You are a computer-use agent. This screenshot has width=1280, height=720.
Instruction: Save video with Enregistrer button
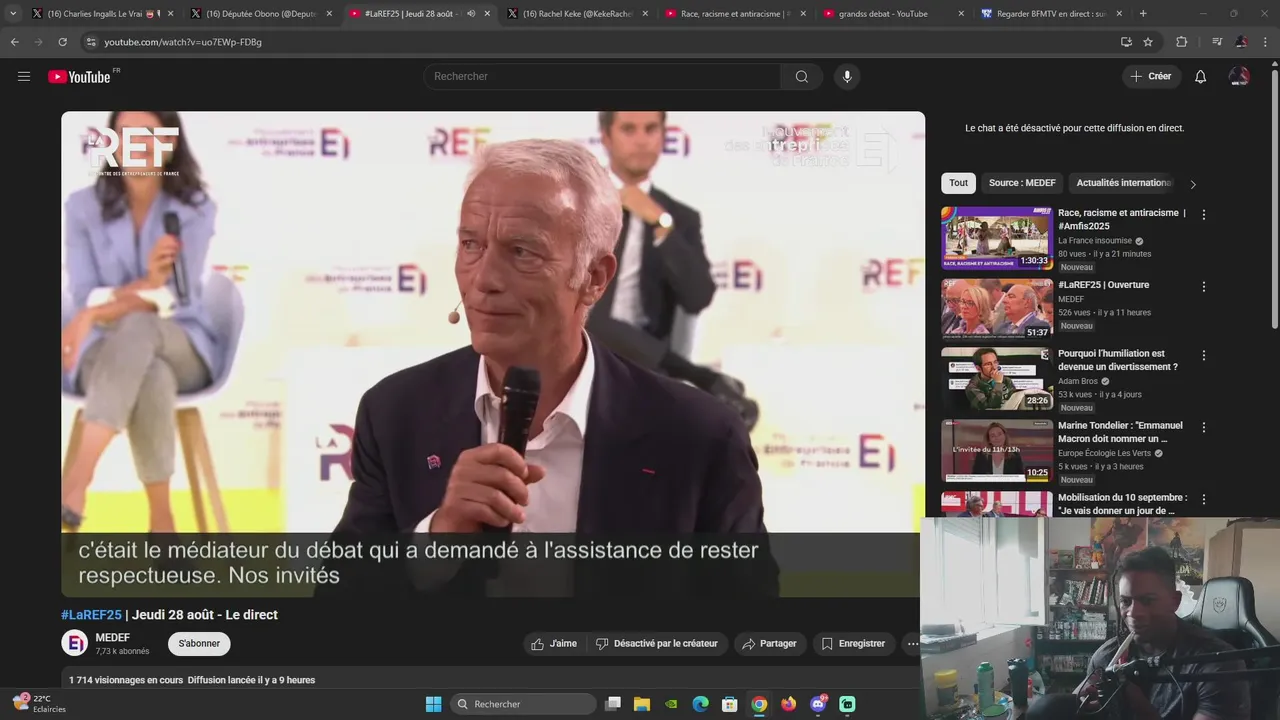pyautogui.click(x=854, y=644)
